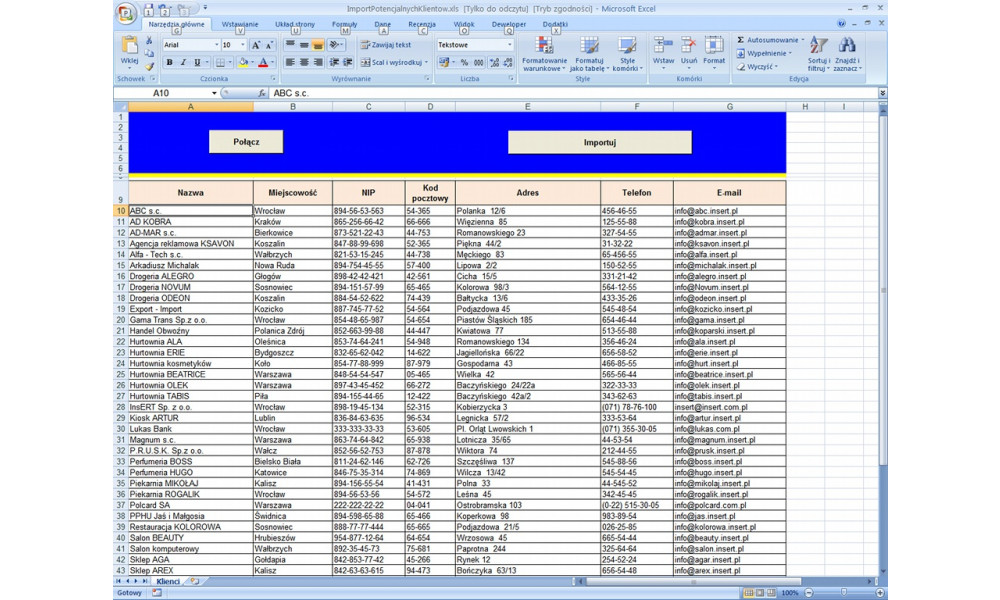Click the Importuj button
1000x600 pixels.
pyautogui.click(x=599, y=142)
